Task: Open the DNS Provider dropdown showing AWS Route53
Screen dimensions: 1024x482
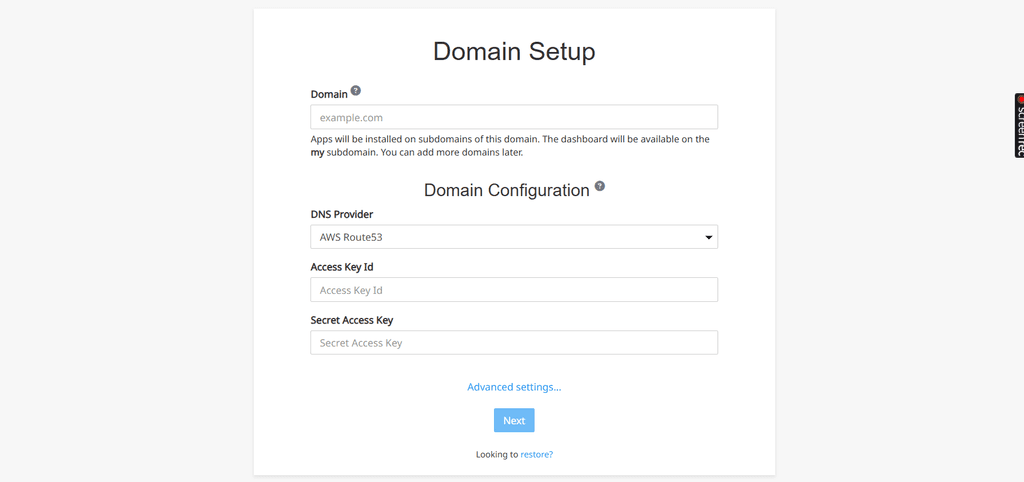Action: pos(514,237)
